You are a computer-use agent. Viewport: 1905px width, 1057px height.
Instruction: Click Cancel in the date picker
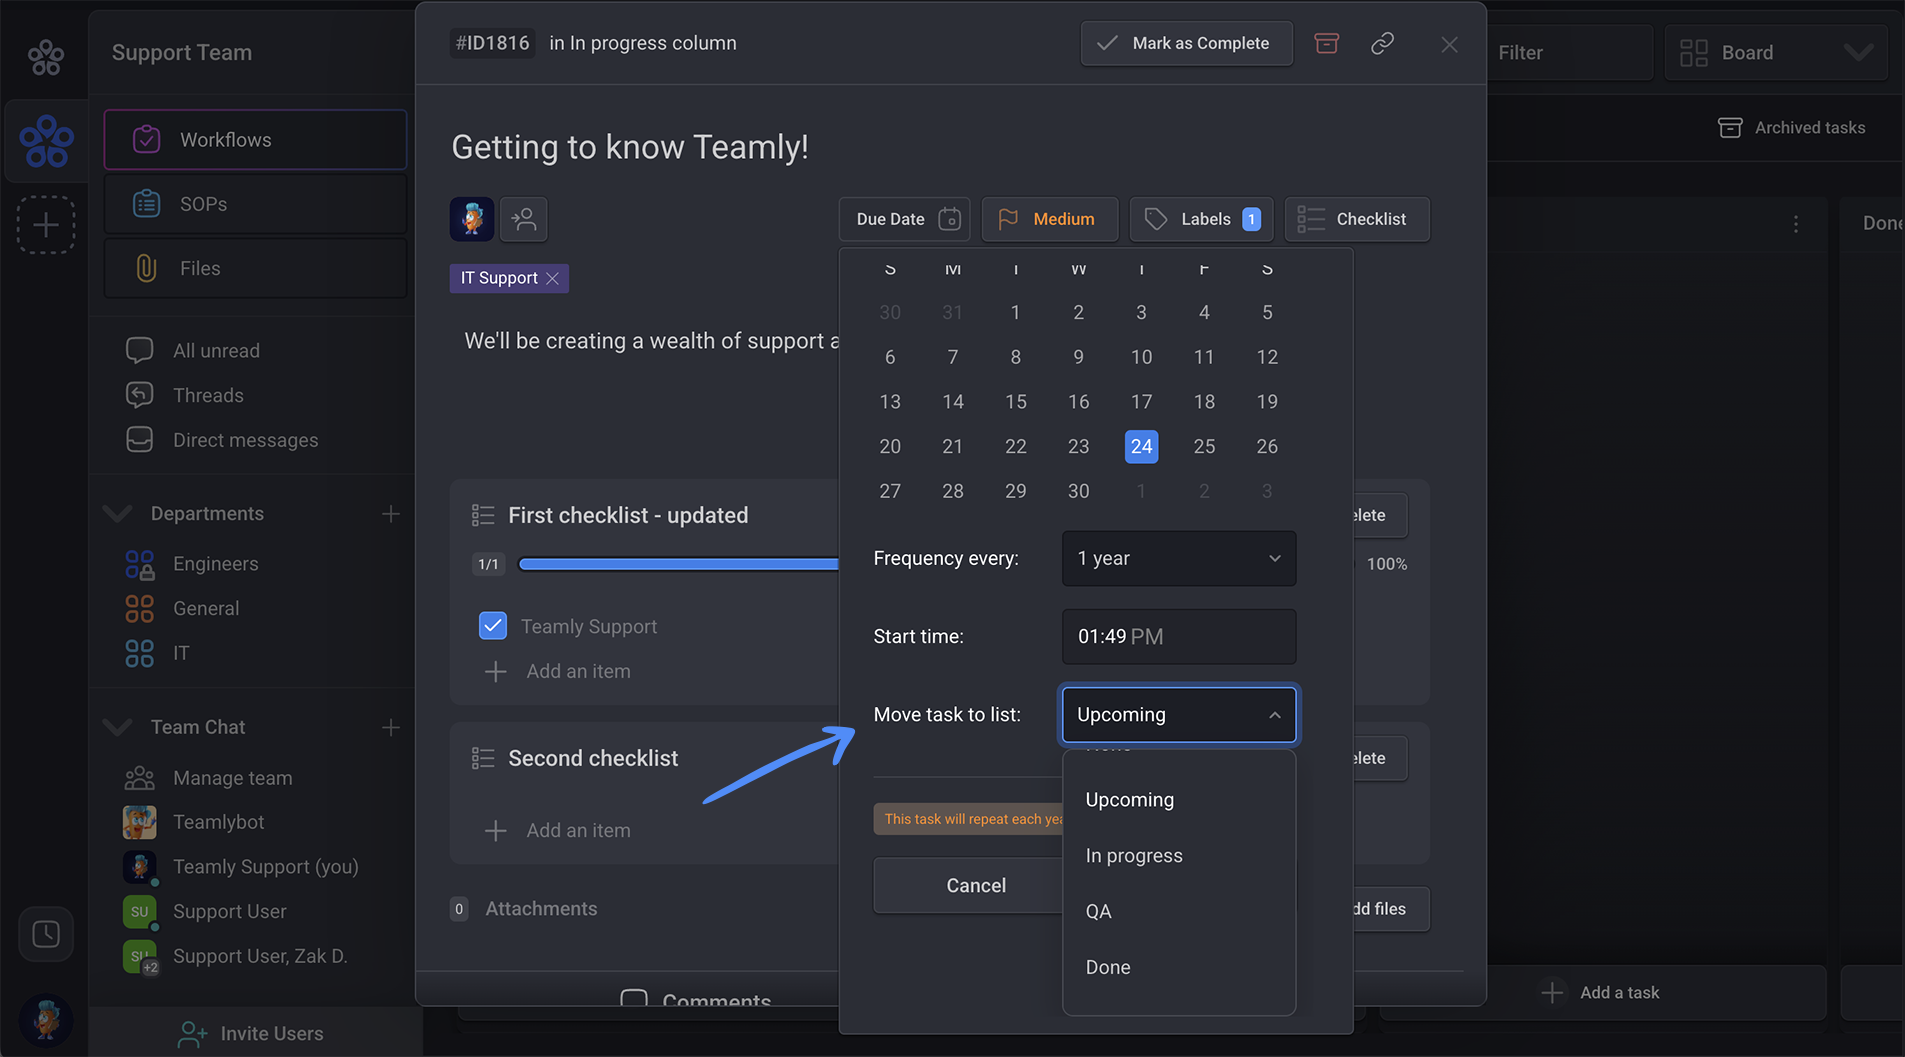click(x=968, y=886)
